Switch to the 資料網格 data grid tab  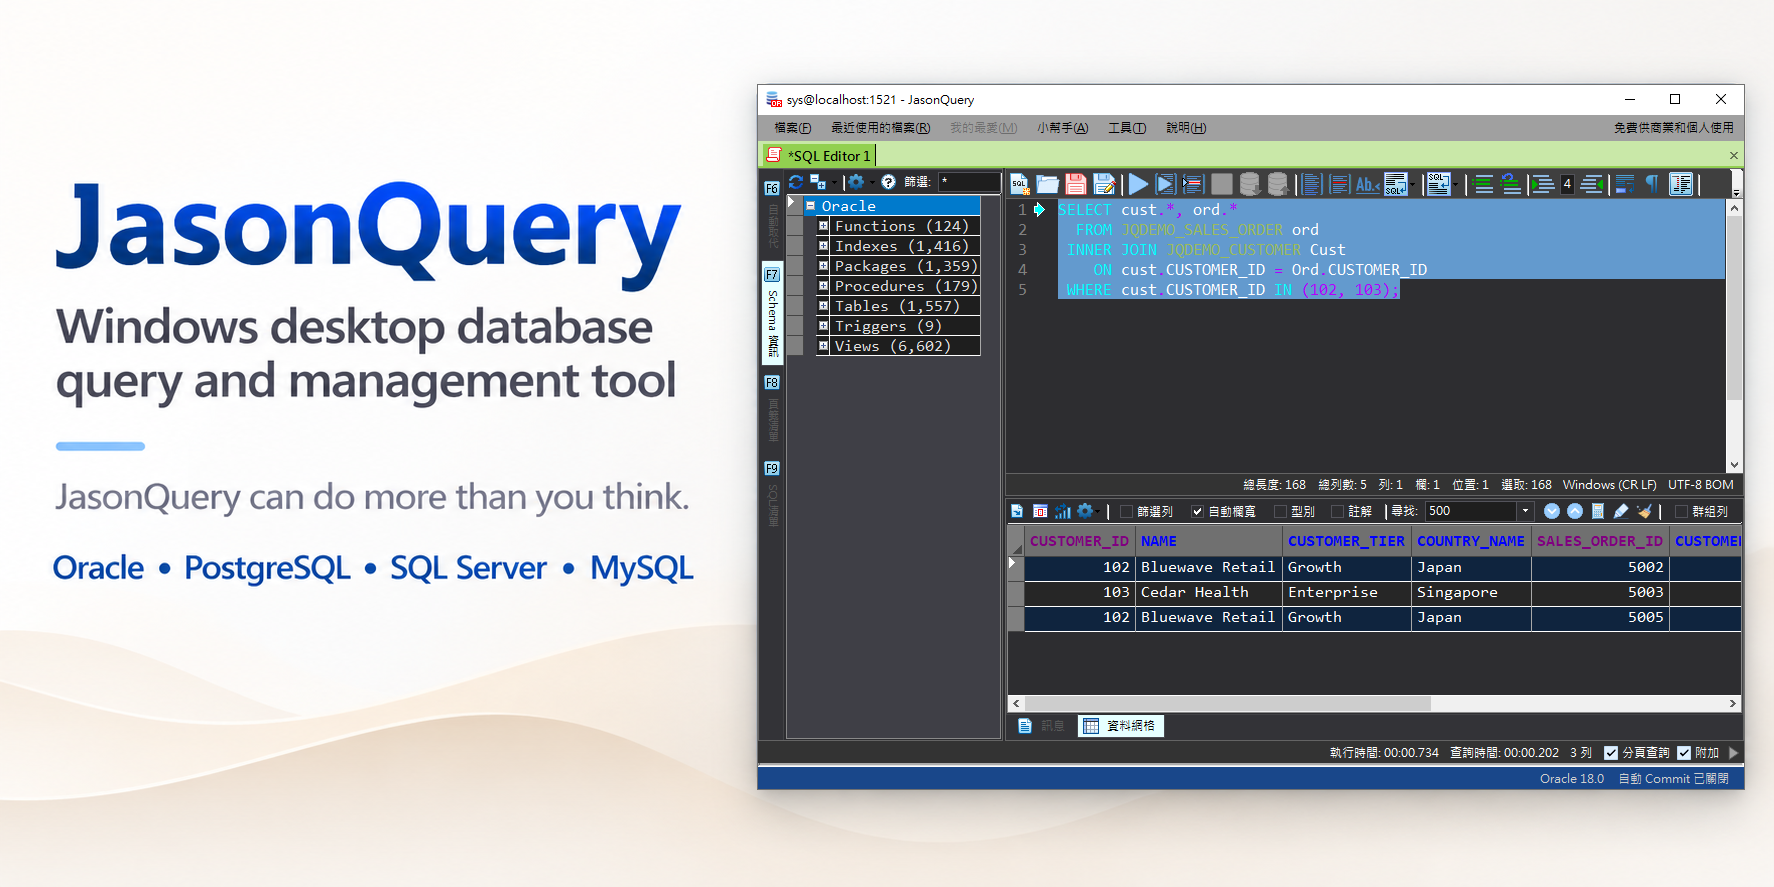click(x=1120, y=726)
